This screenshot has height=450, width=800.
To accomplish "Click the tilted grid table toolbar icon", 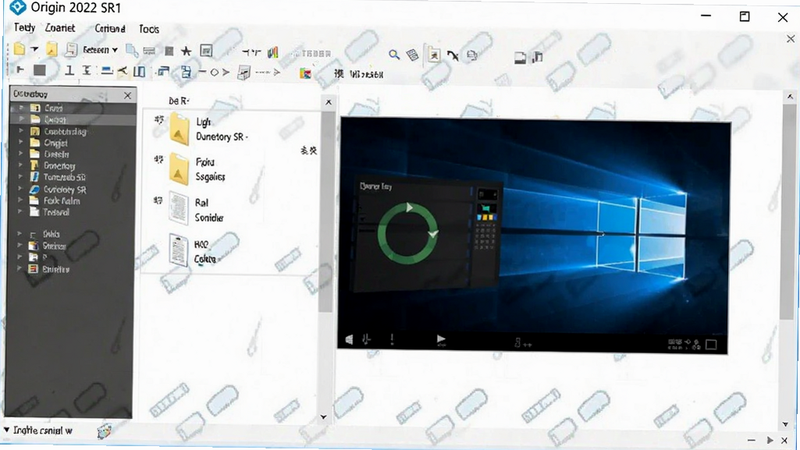I will (412, 54).
